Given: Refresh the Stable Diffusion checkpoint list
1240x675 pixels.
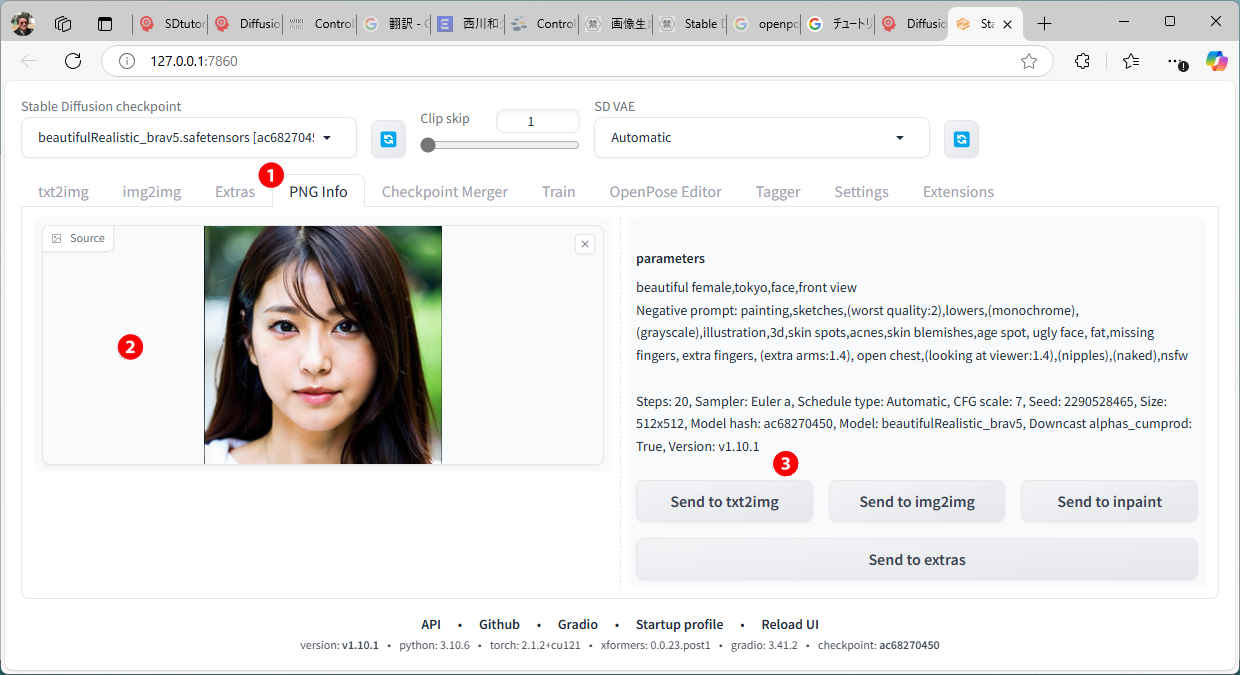Looking at the screenshot, I should [x=388, y=139].
